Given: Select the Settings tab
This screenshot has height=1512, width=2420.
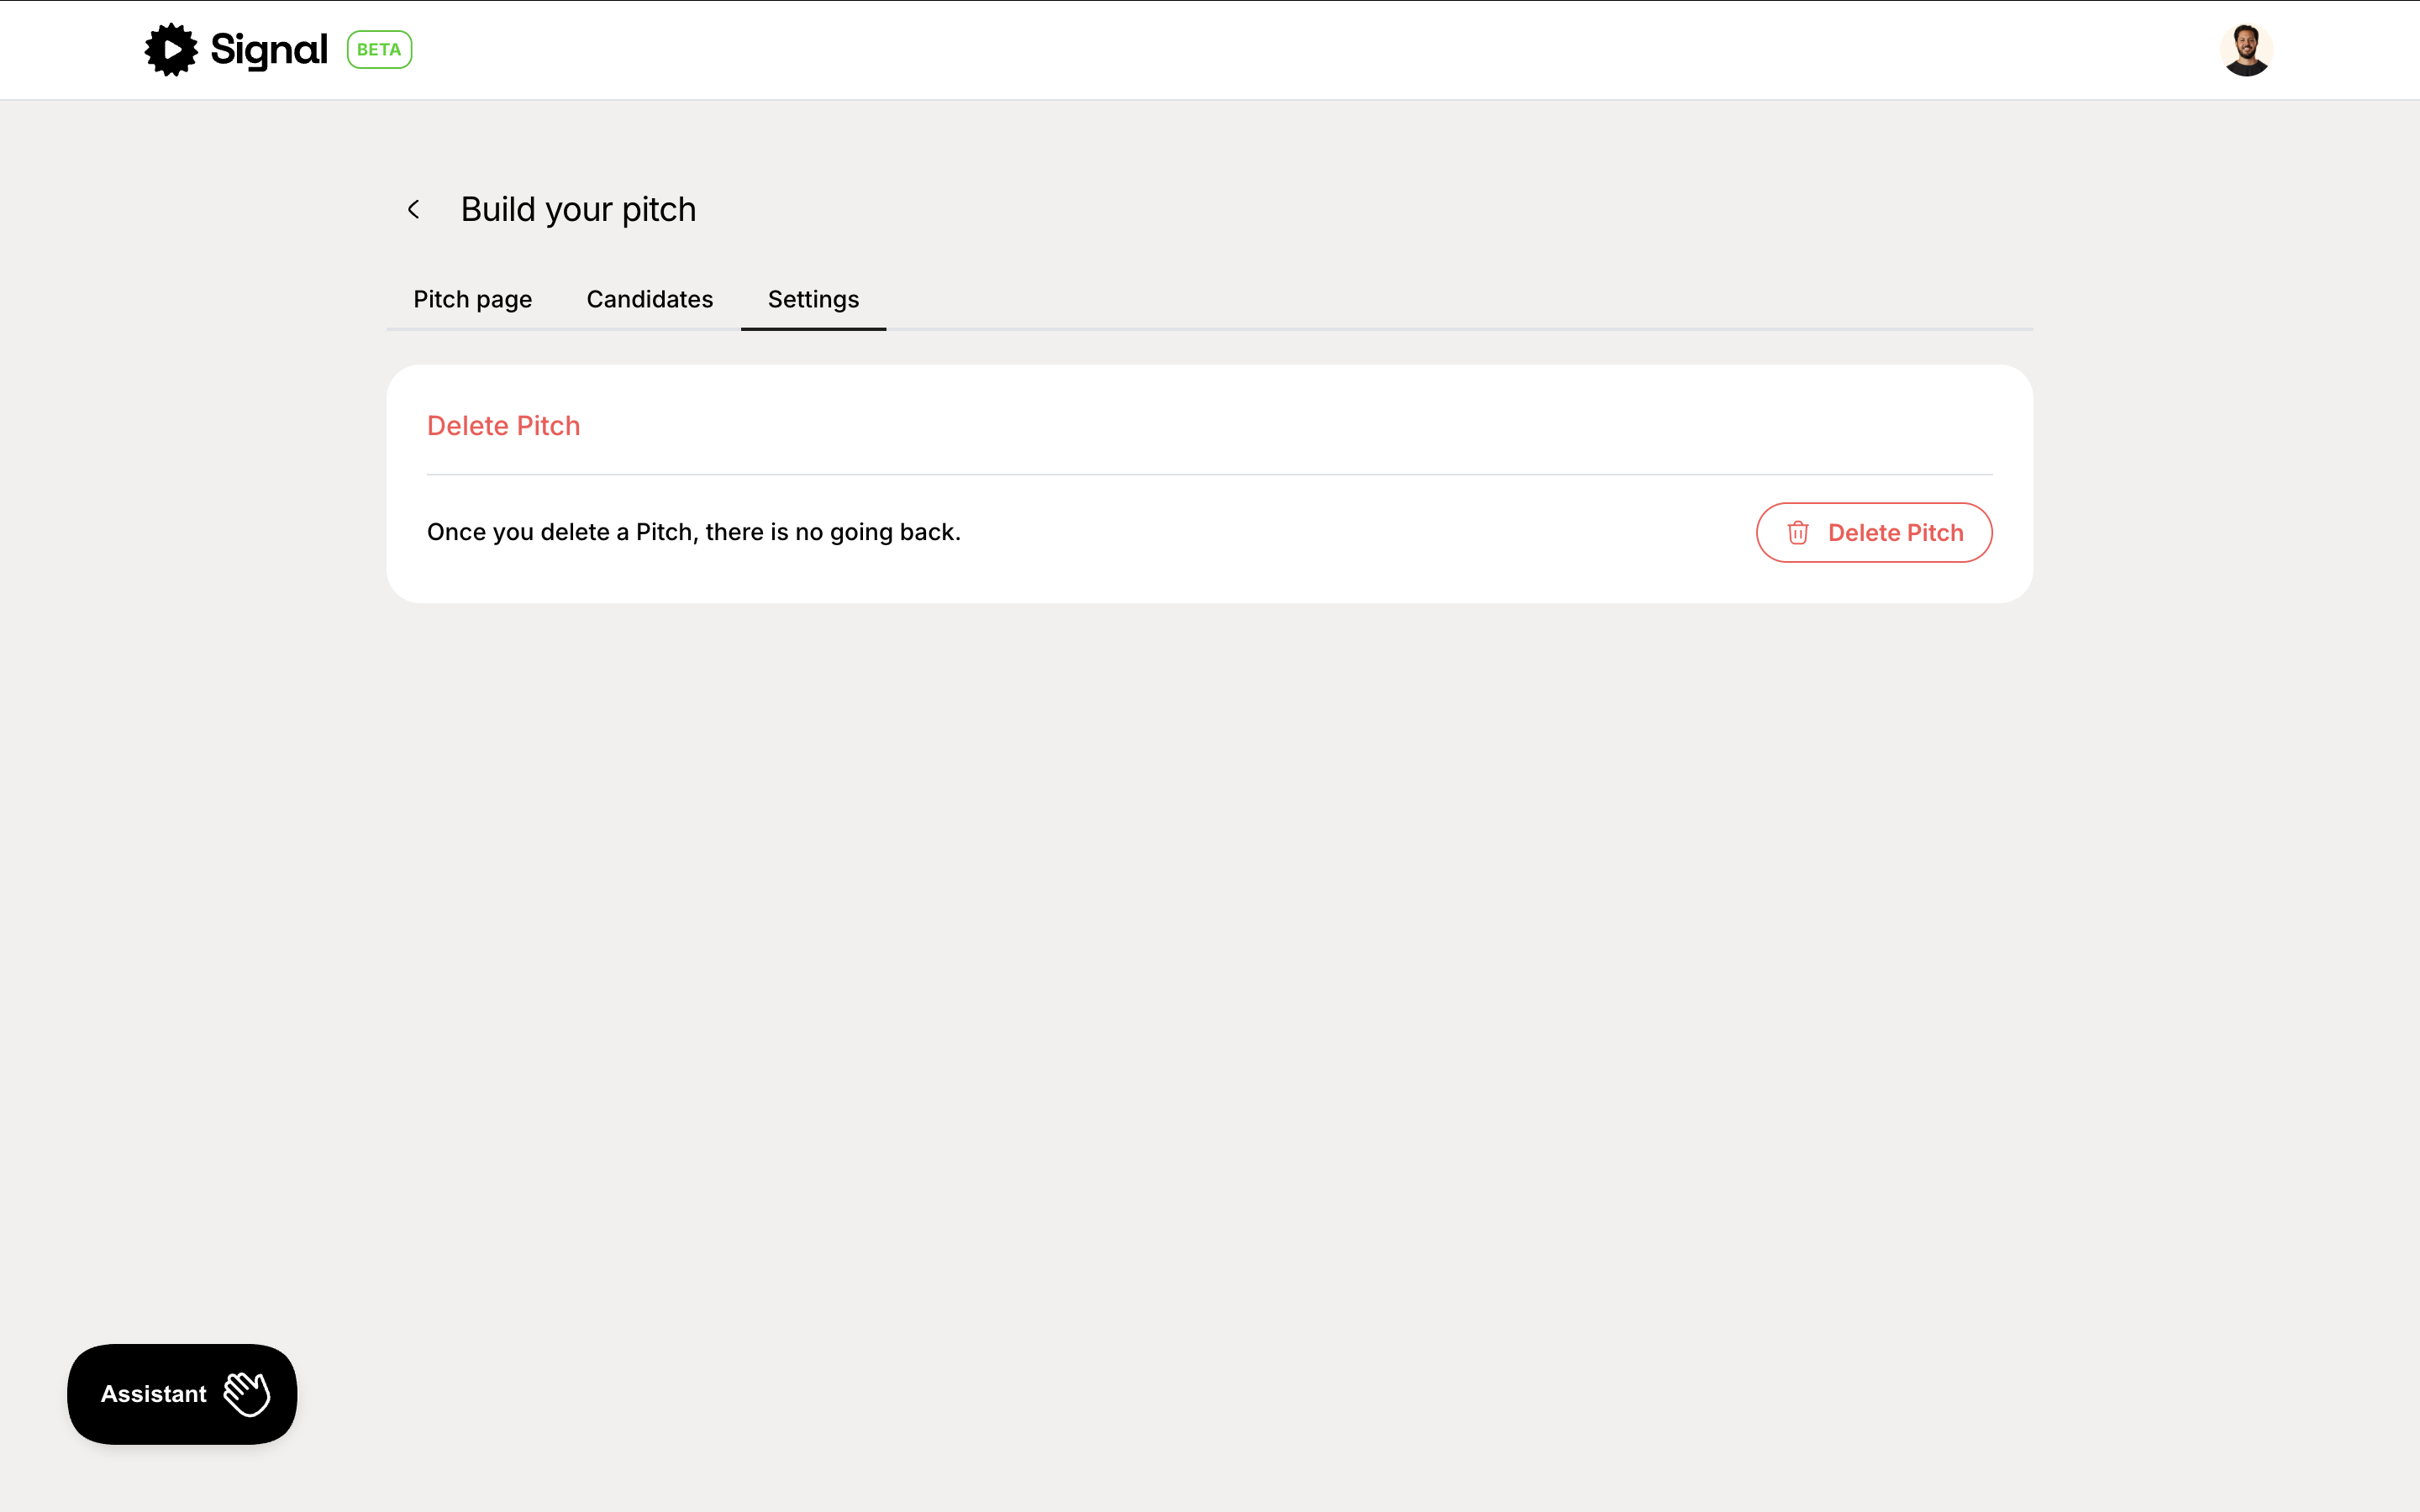Looking at the screenshot, I should 812,299.
